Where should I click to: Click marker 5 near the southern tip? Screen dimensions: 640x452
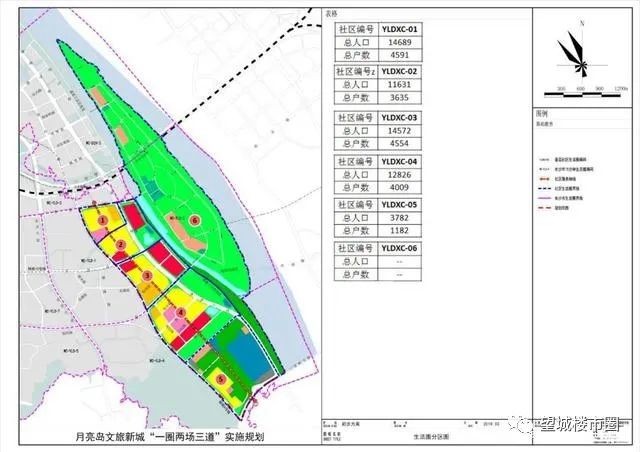coord(221,380)
